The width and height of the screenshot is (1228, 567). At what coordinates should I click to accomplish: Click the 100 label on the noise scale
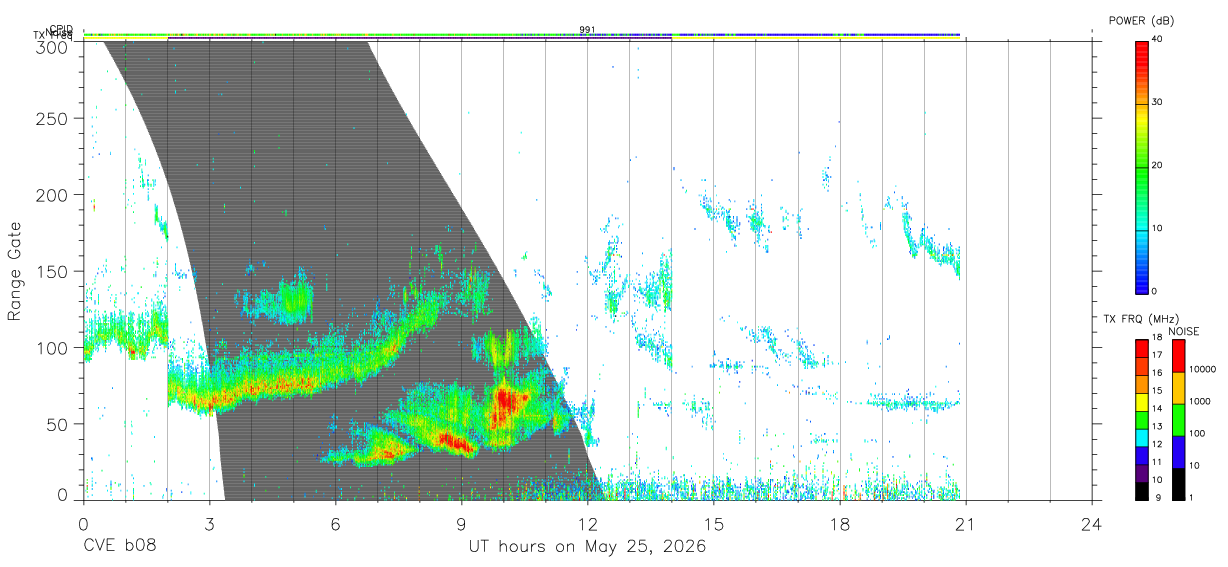pyautogui.click(x=1197, y=434)
